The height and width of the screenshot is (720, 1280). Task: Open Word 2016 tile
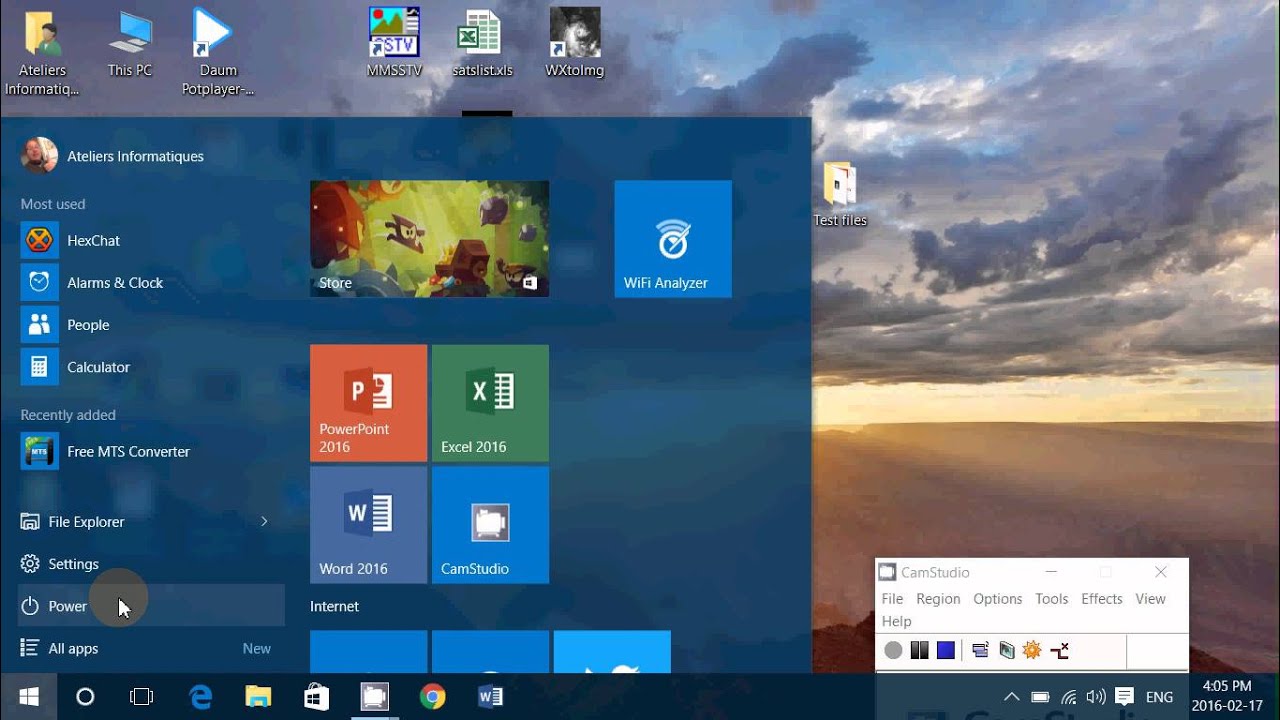(x=368, y=525)
